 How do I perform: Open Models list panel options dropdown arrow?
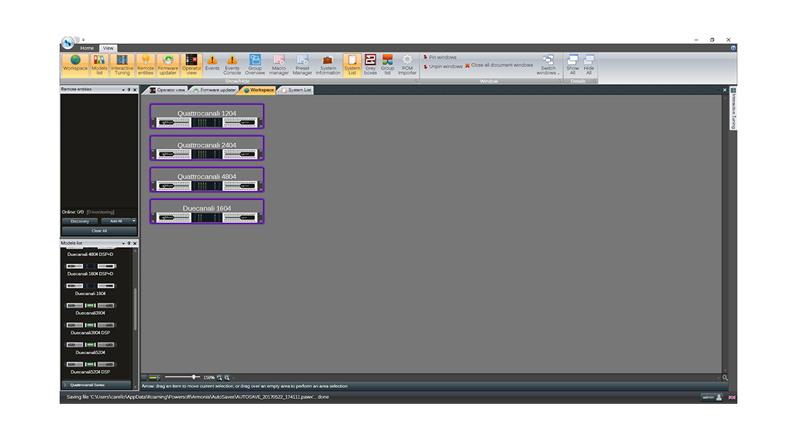[x=123, y=243]
